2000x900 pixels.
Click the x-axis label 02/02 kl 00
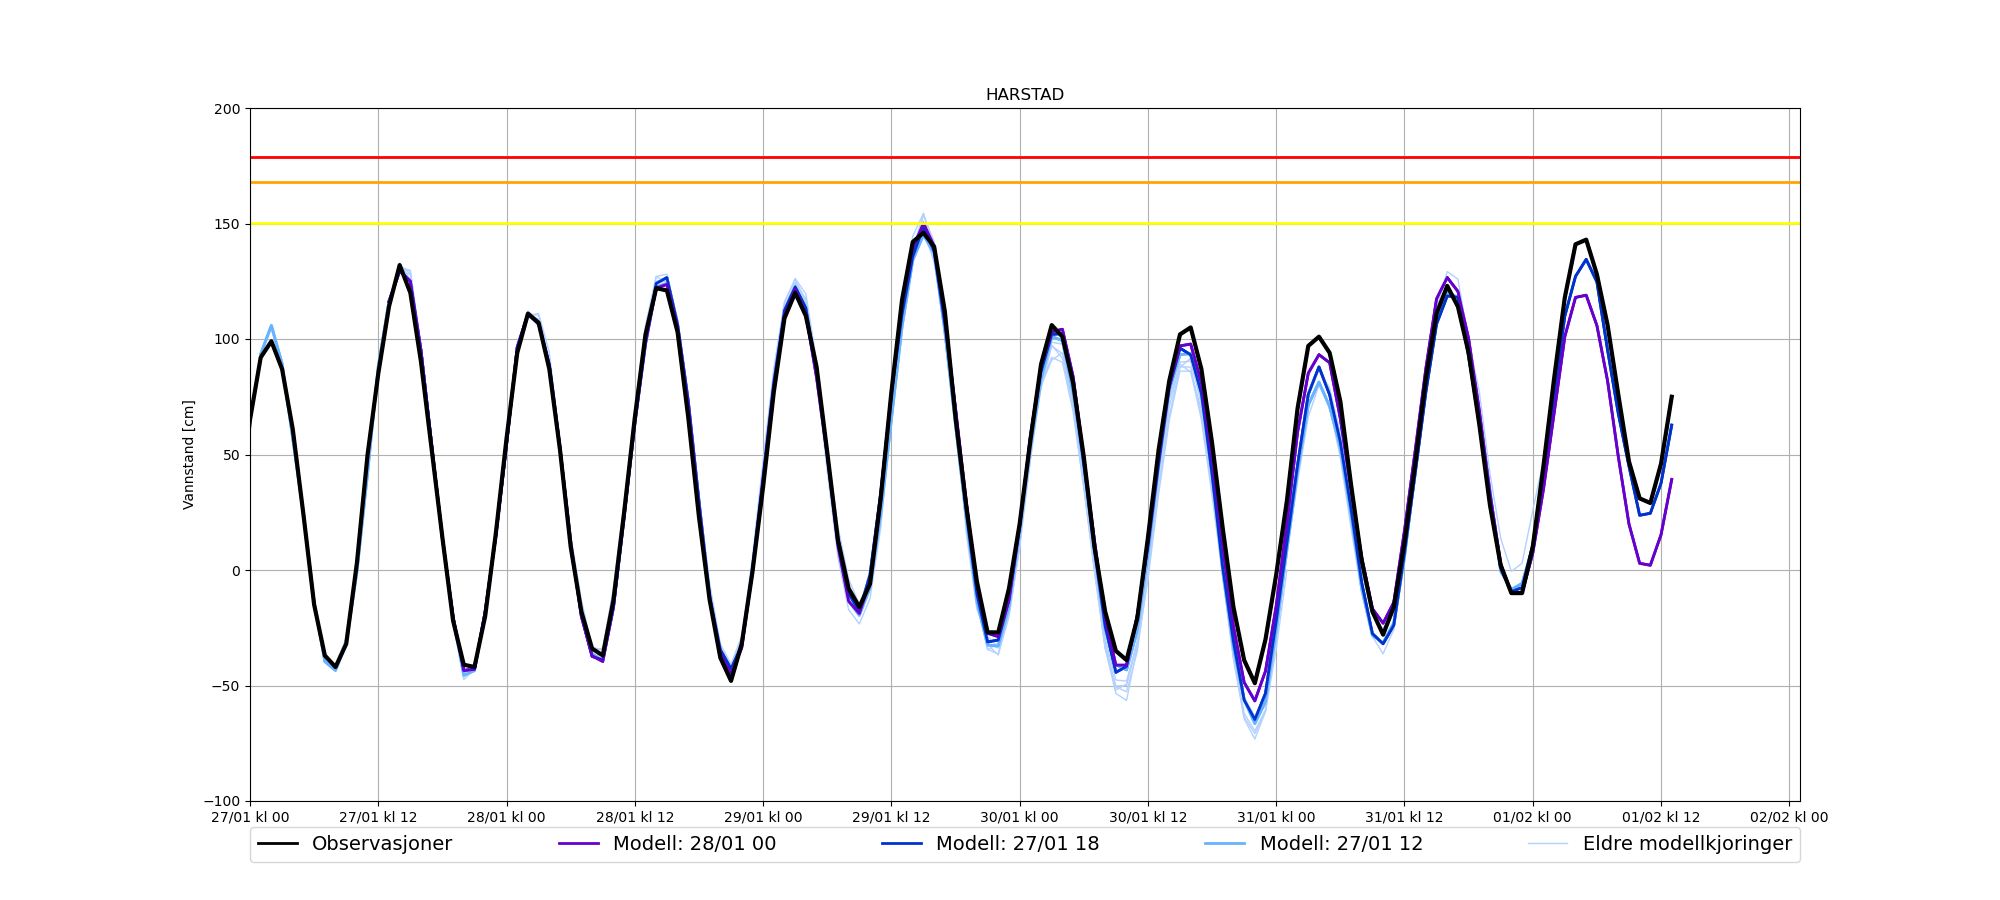[x=1789, y=817]
